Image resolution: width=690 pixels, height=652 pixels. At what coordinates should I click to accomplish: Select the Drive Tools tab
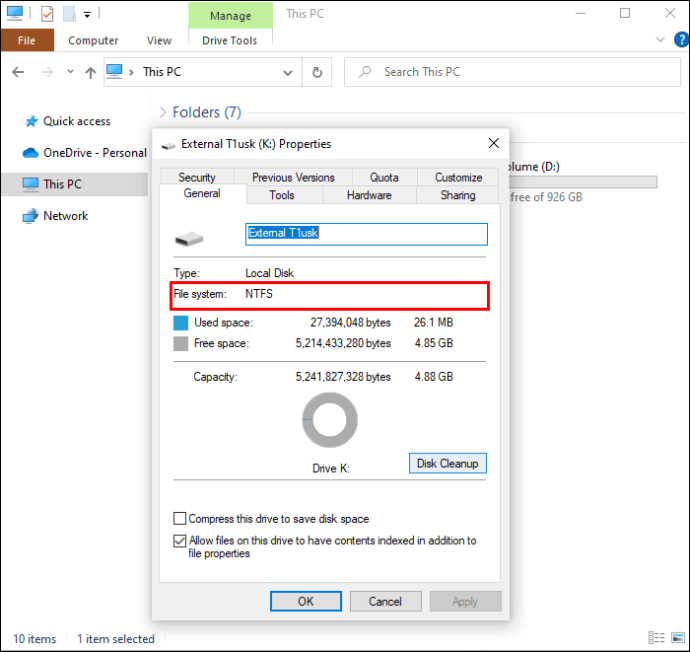[x=230, y=40]
